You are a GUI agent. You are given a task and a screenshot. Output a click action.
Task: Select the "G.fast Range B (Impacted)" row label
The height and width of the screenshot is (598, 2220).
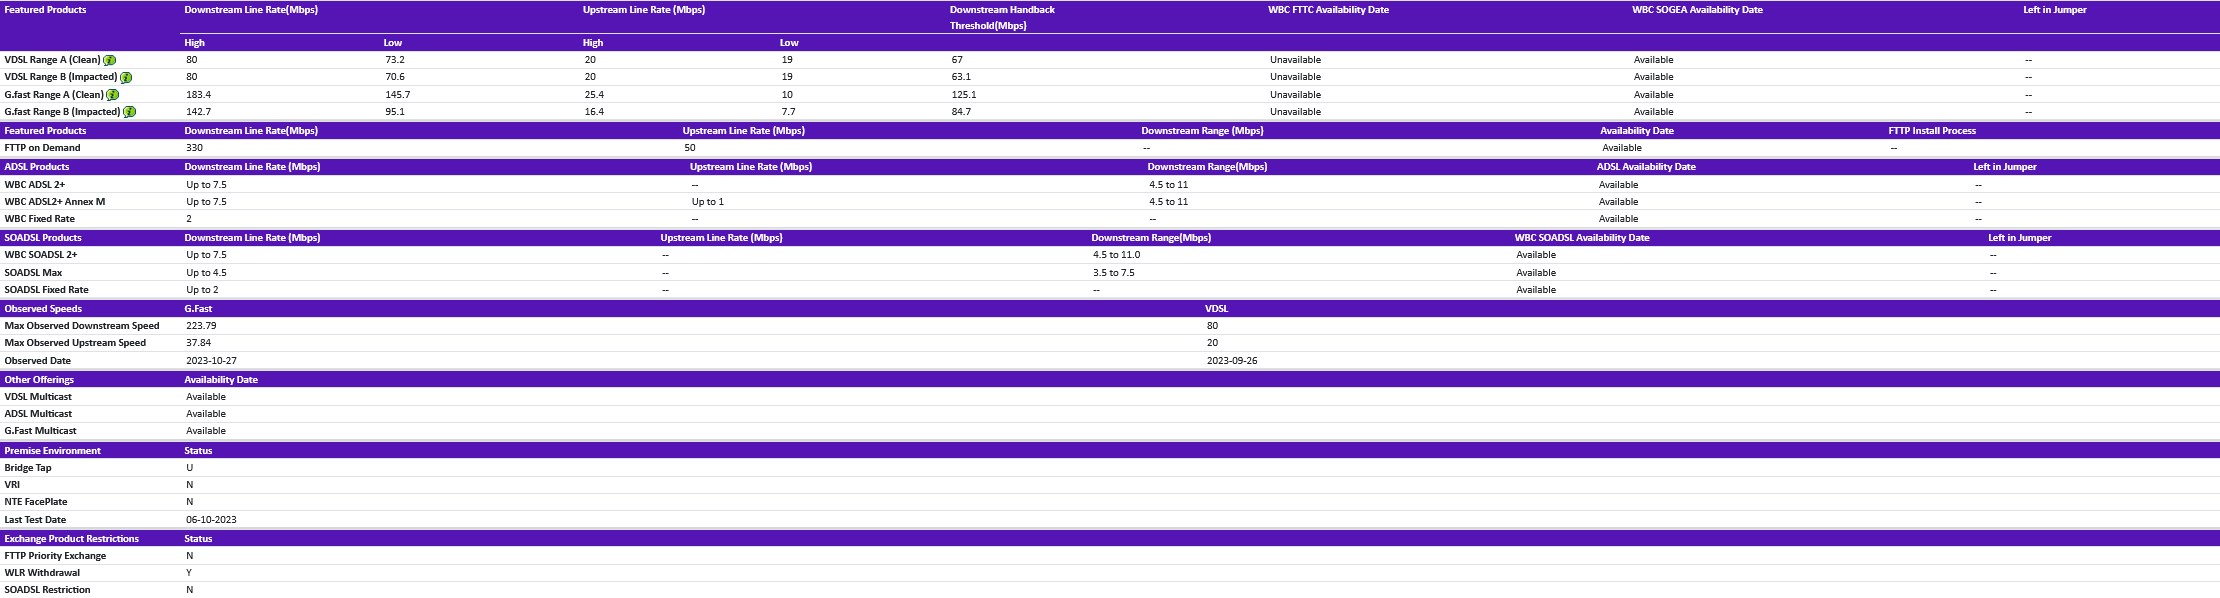pyautogui.click(x=62, y=112)
